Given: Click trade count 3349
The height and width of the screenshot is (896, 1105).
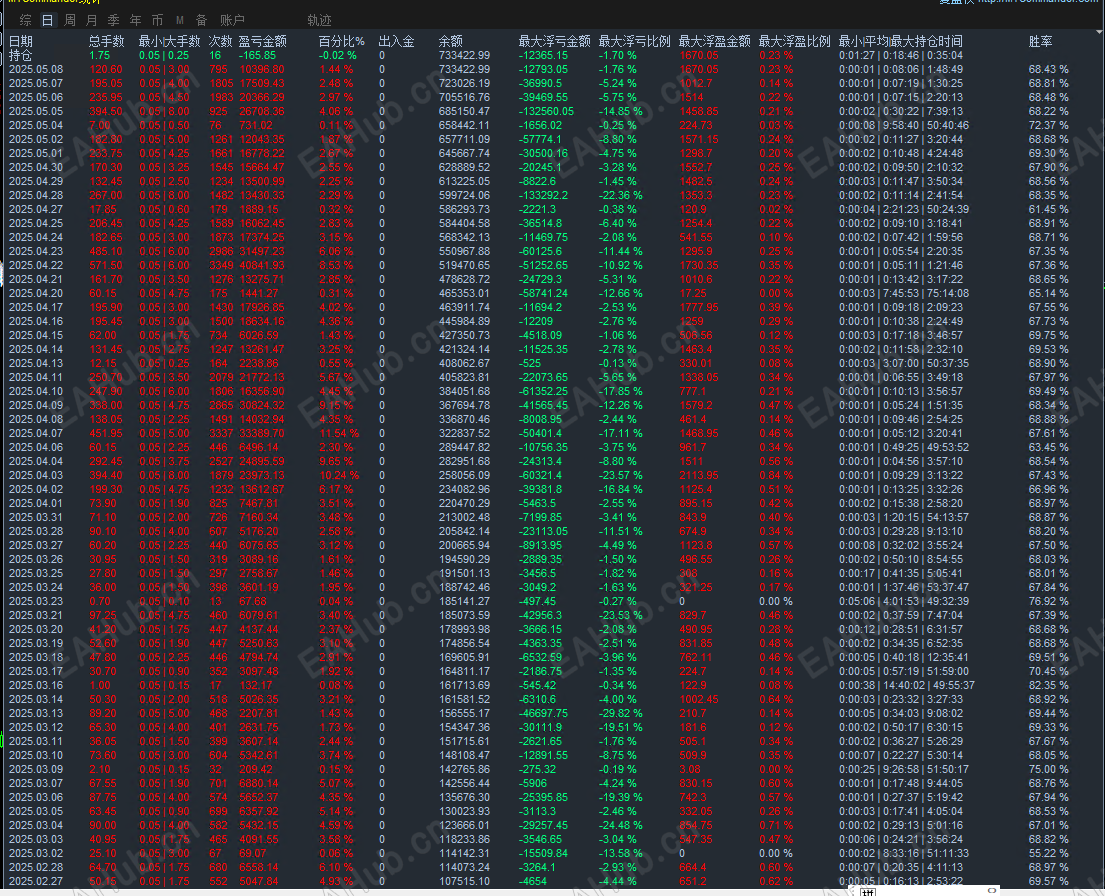Looking at the screenshot, I should coord(221,265).
